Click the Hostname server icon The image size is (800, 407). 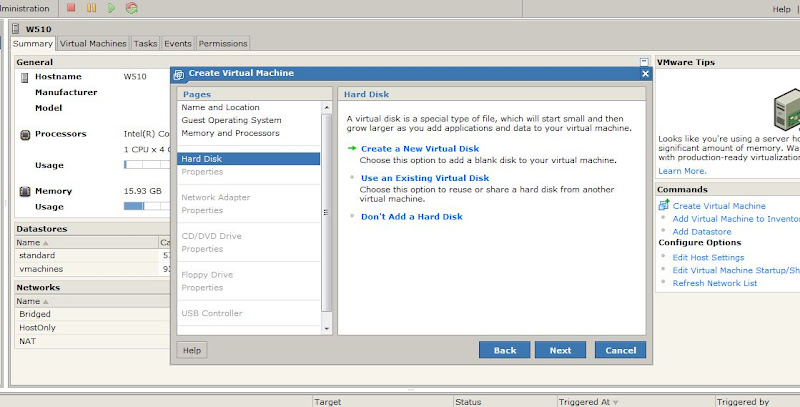[24, 78]
